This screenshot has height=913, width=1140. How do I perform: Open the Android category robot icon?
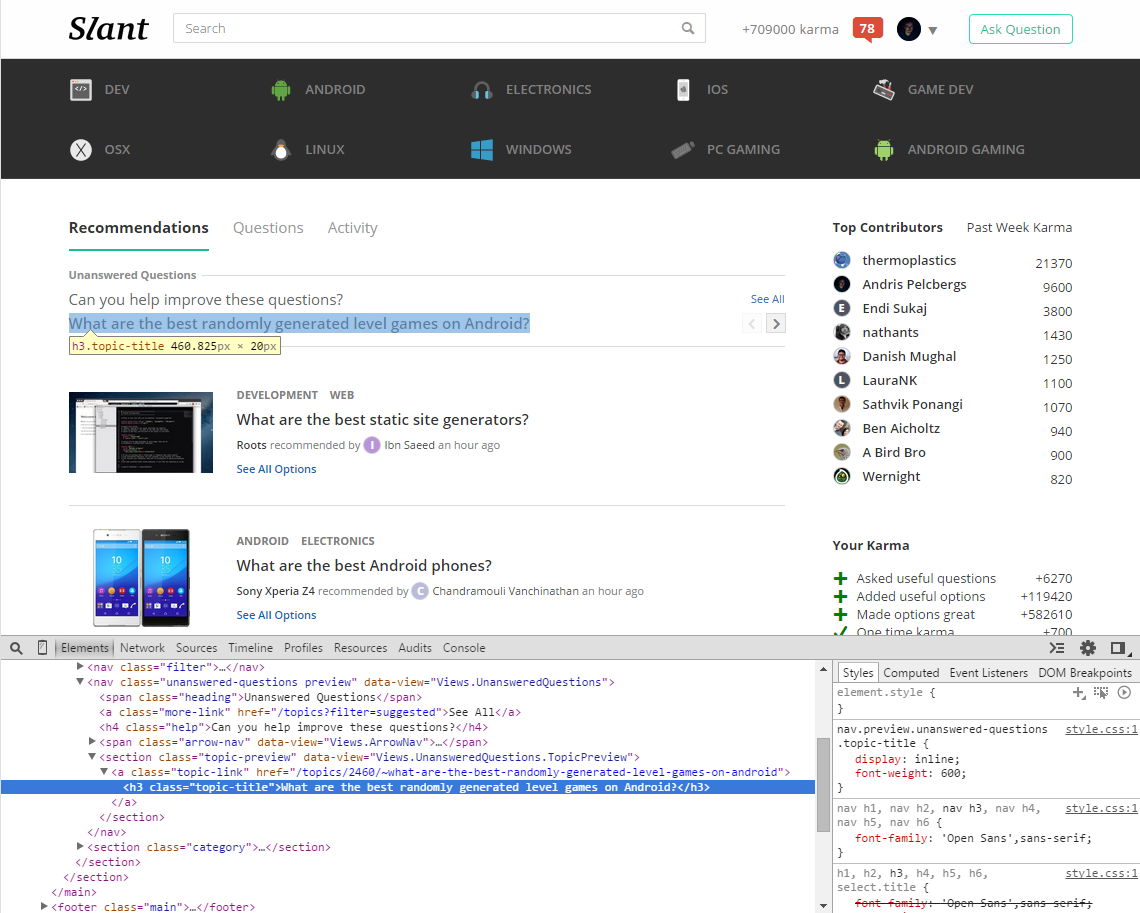(281, 89)
